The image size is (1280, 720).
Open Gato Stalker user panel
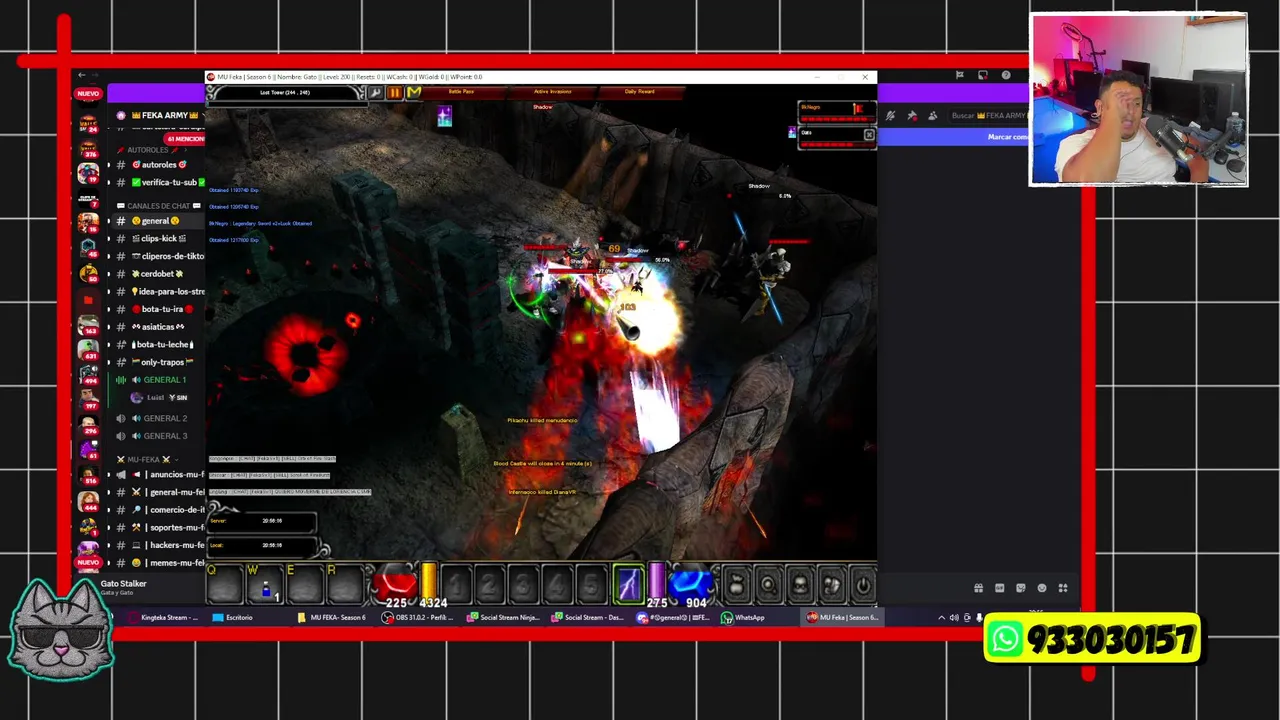[x=124, y=587]
